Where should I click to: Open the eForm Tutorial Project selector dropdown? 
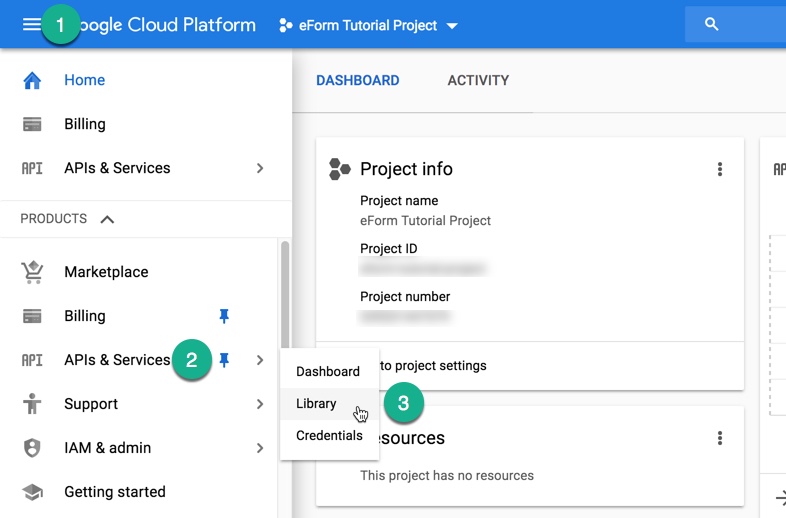tap(368, 25)
